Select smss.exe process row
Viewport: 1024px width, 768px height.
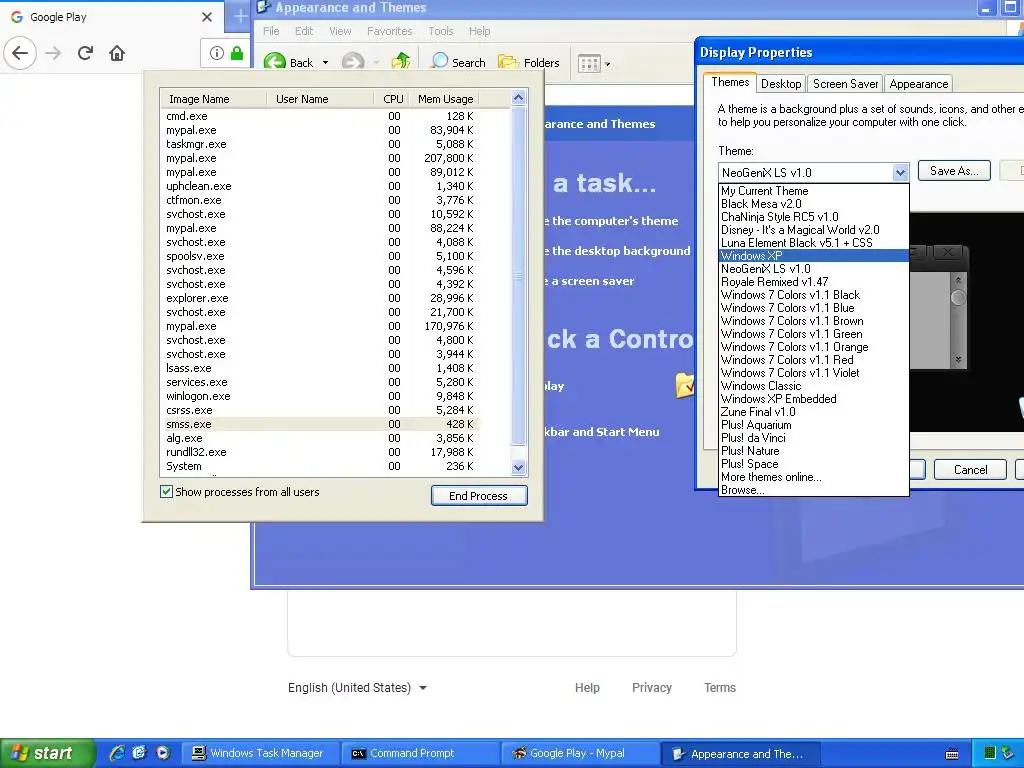pyautogui.click(x=320, y=424)
